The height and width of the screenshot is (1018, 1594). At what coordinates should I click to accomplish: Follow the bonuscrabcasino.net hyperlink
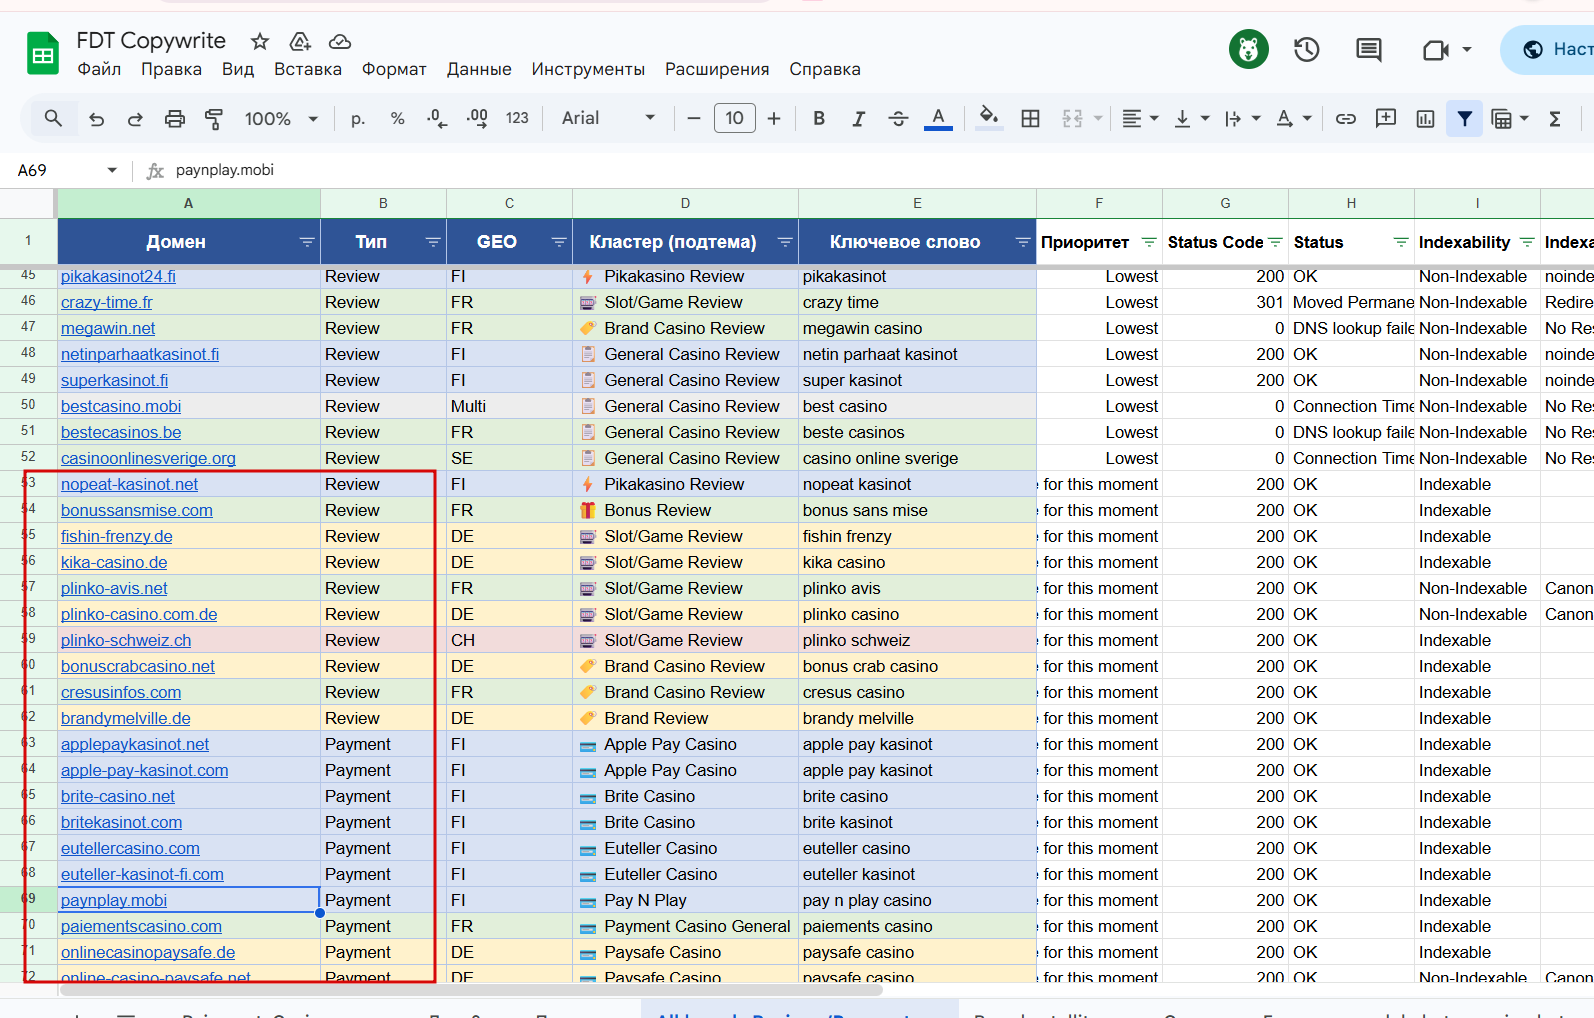138,666
